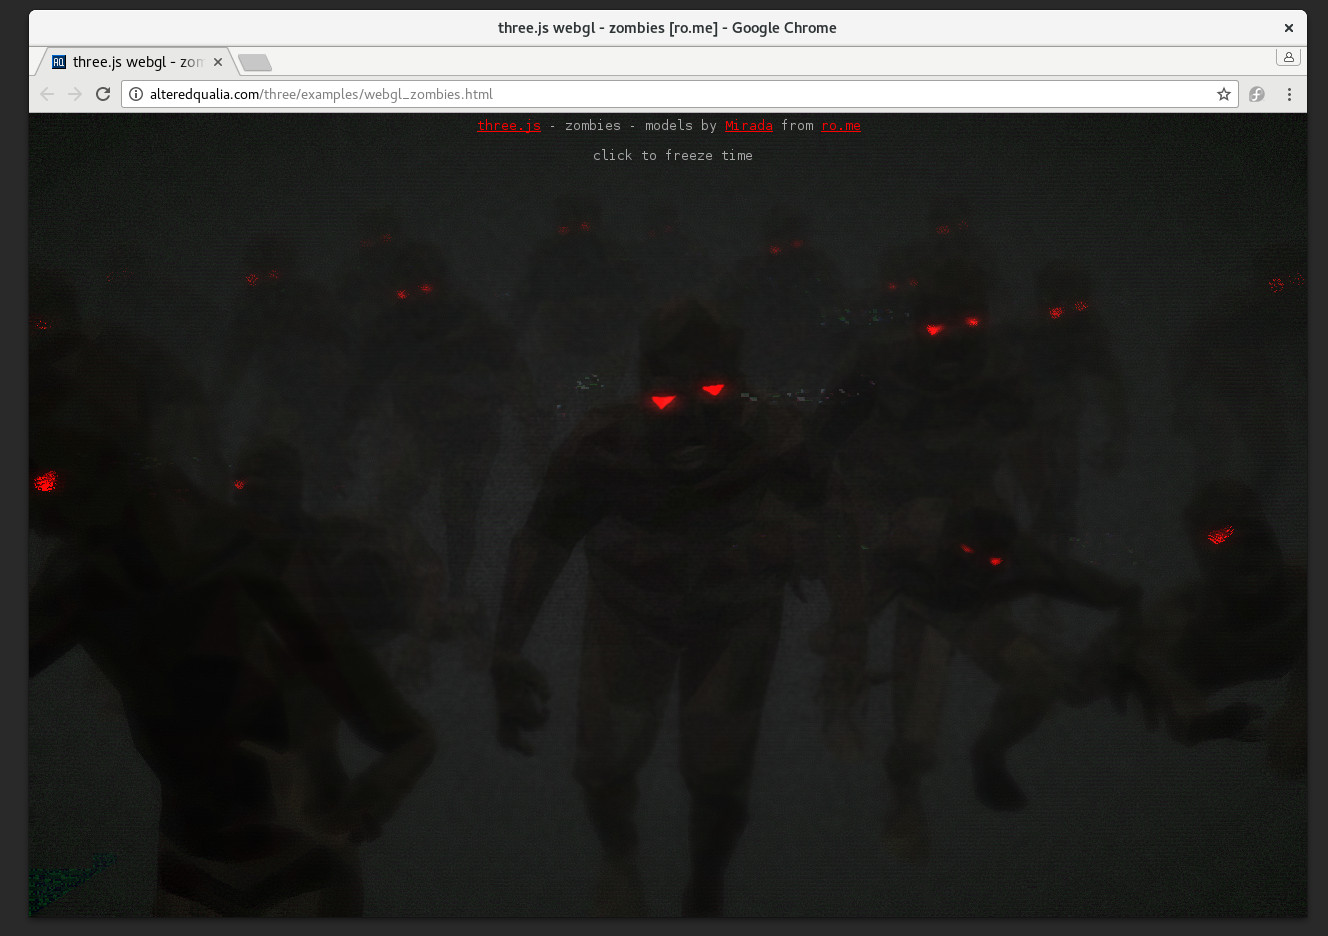
Task: Reload the zombies demo page
Action: click(x=103, y=94)
